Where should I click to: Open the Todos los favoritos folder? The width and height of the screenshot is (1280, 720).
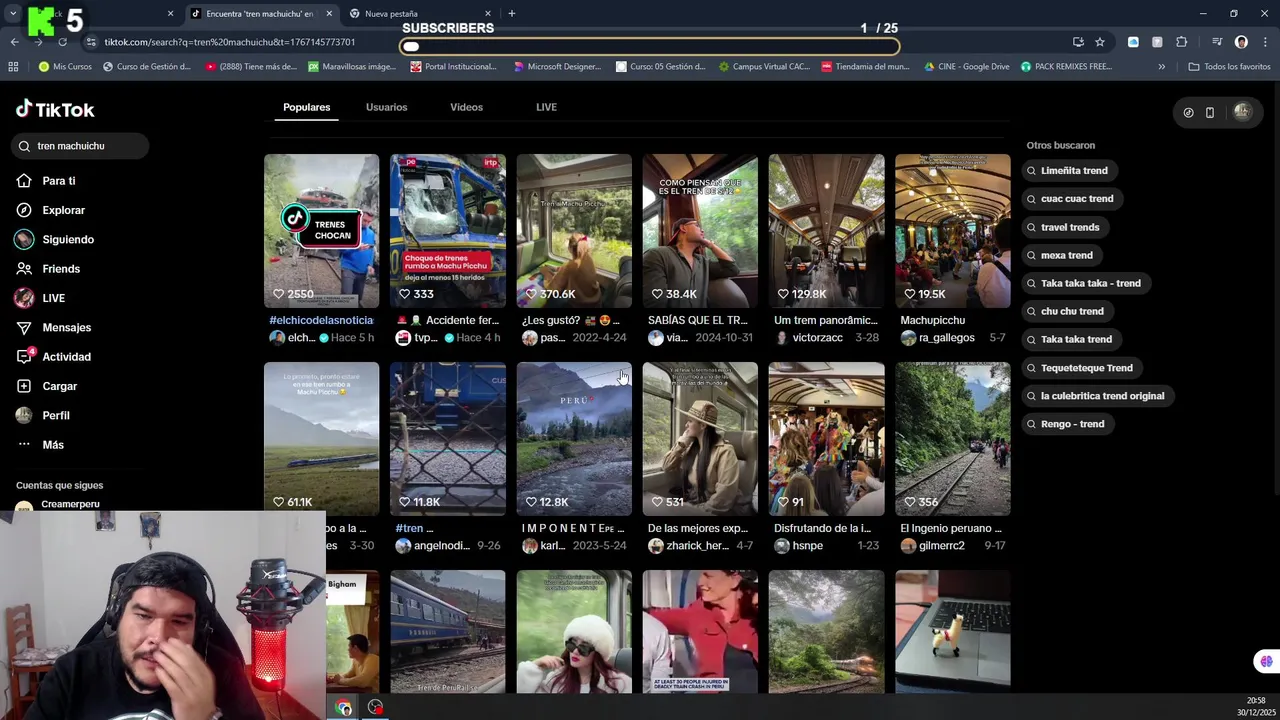[x=1229, y=67]
